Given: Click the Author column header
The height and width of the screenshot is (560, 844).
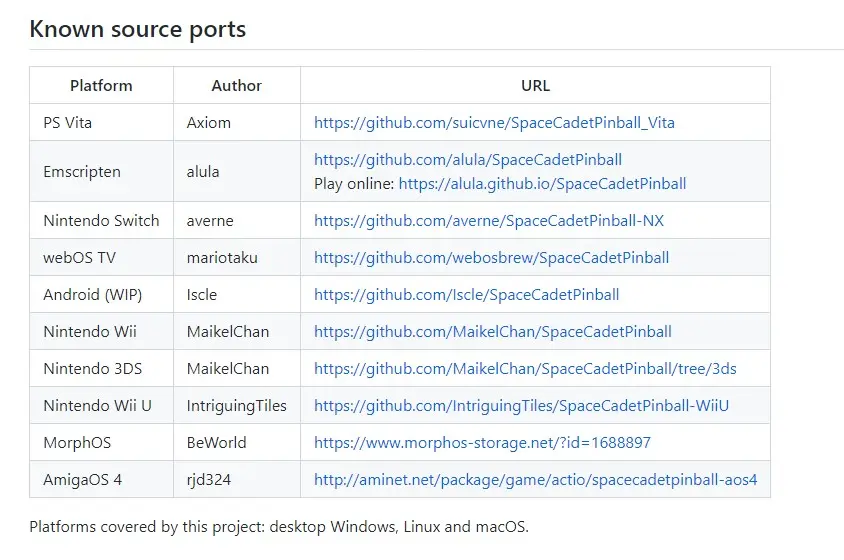Looking at the screenshot, I should 237,86.
